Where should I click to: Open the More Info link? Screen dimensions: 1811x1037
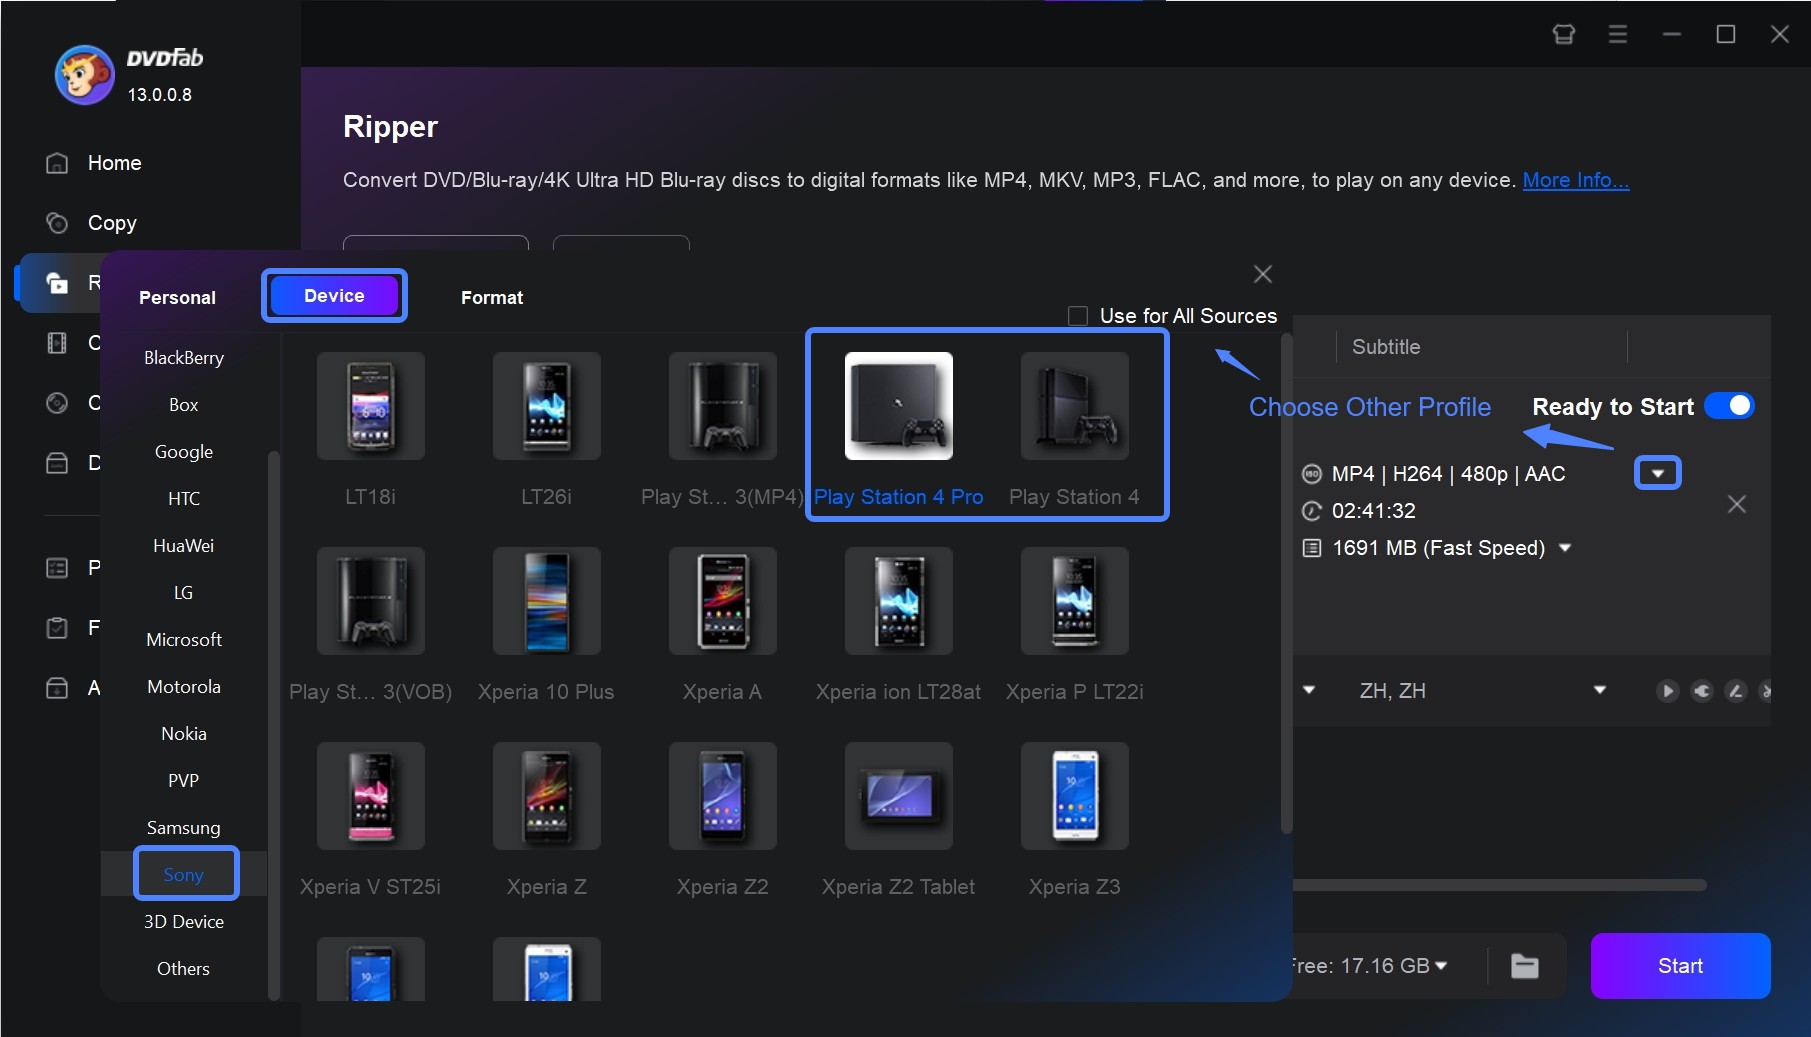click(1576, 180)
